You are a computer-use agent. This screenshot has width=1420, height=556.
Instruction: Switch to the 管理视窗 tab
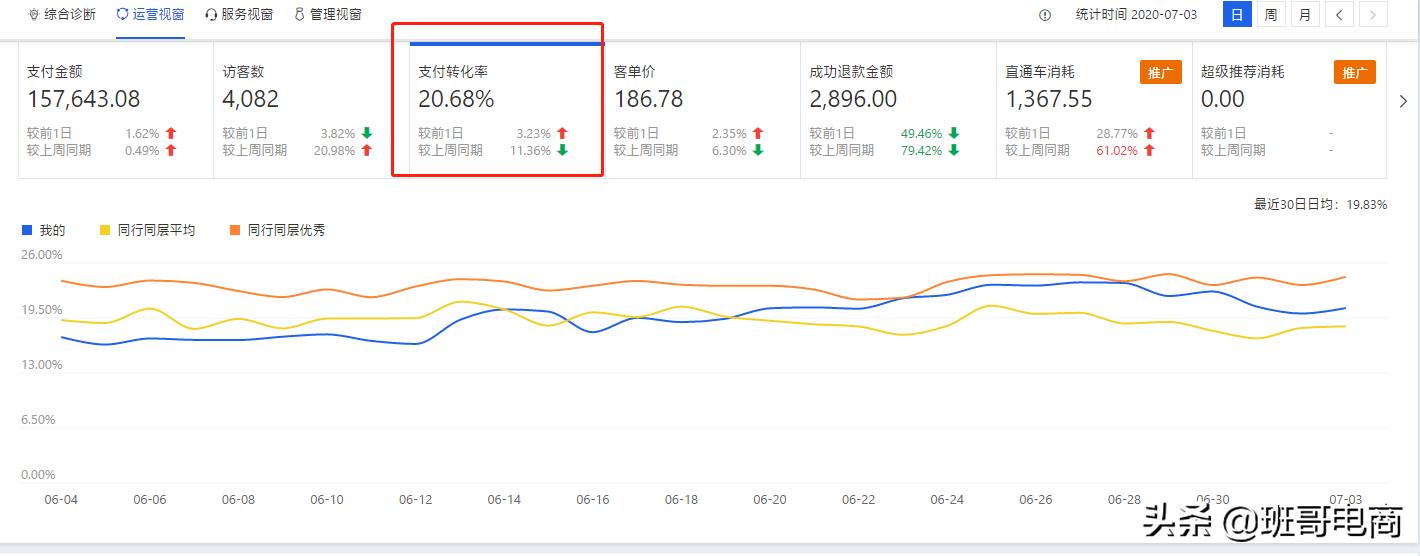(328, 15)
